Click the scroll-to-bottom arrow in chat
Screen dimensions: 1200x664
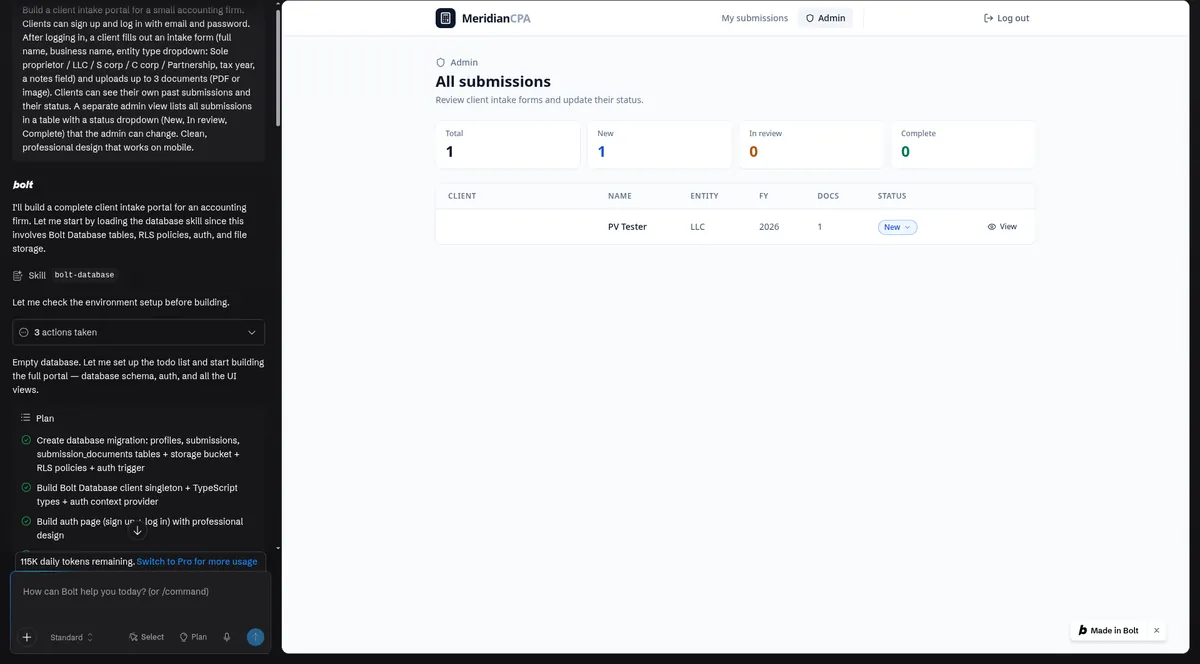(138, 530)
